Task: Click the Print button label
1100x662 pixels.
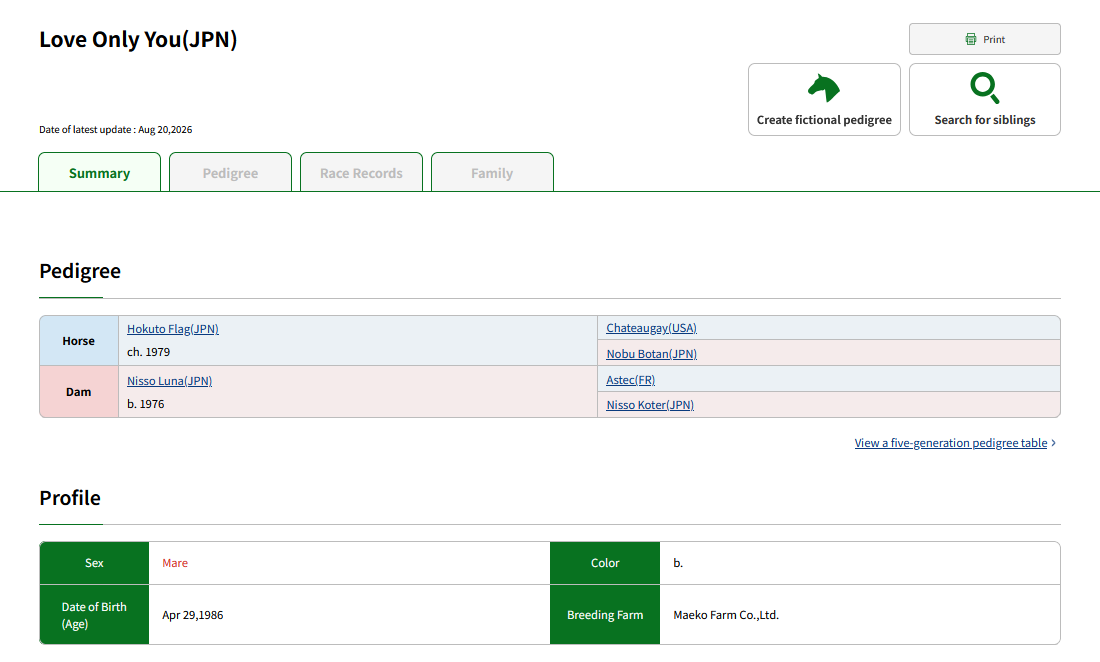Action: point(994,39)
